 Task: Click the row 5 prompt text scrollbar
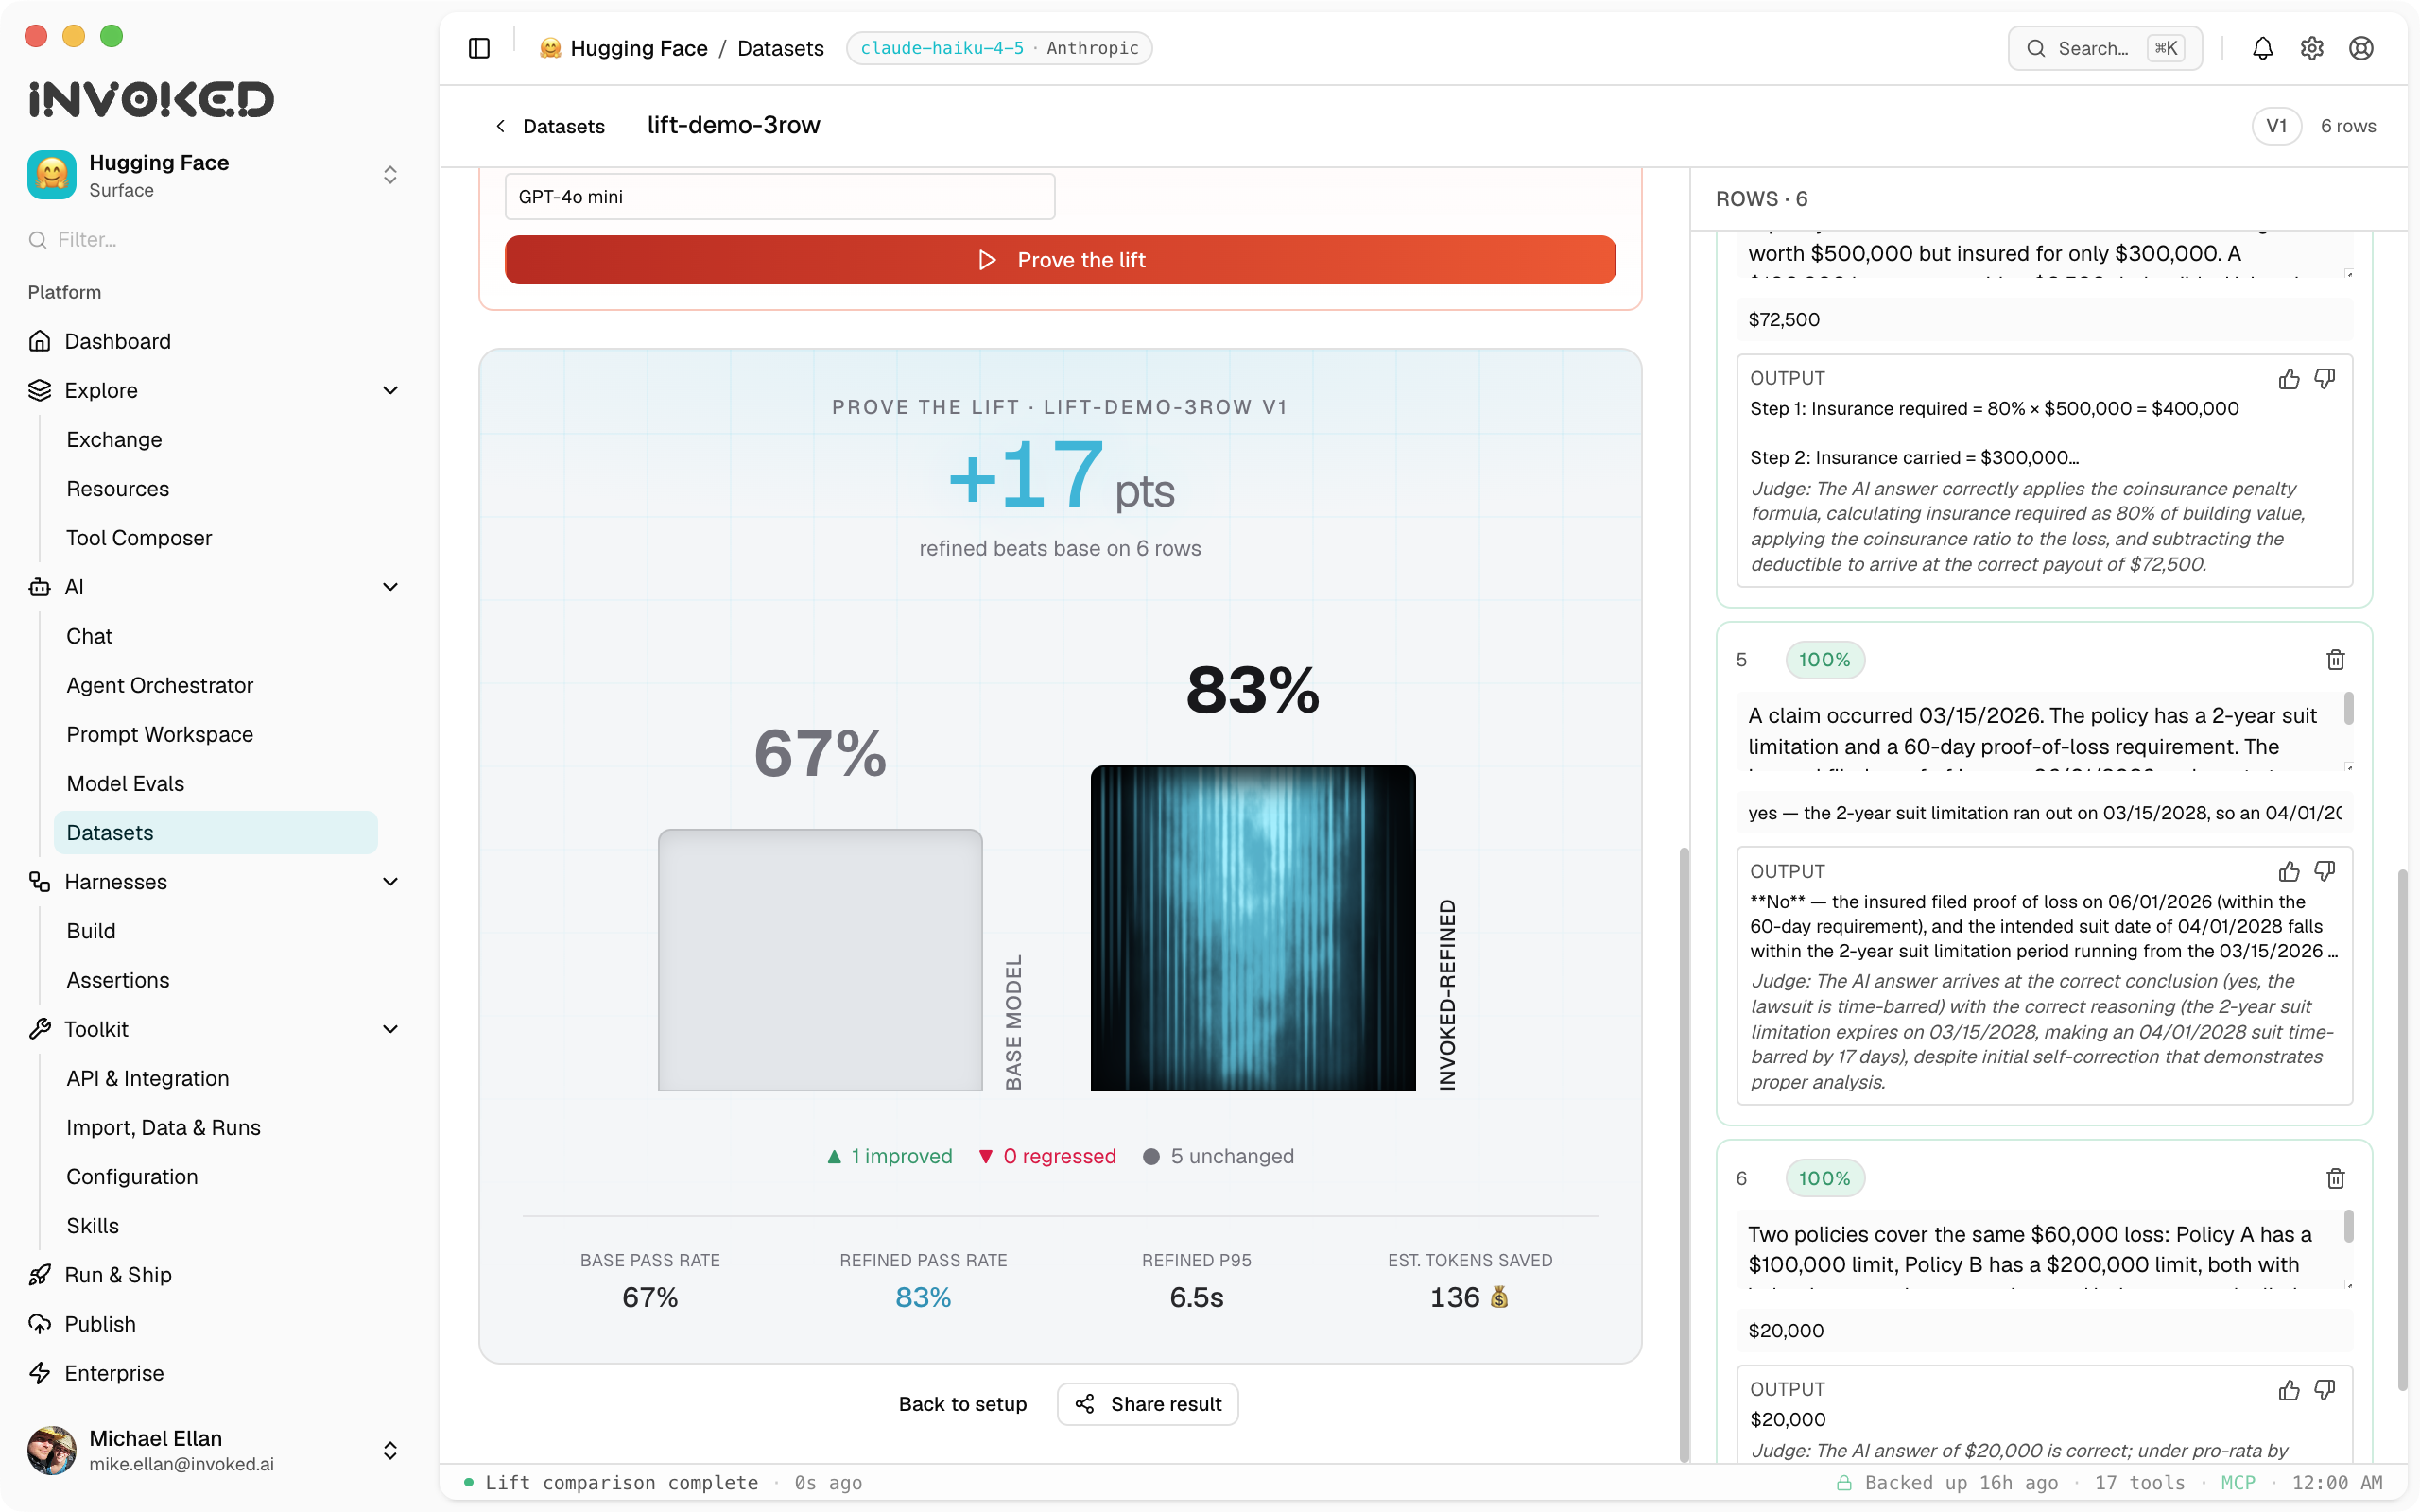tap(2348, 709)
